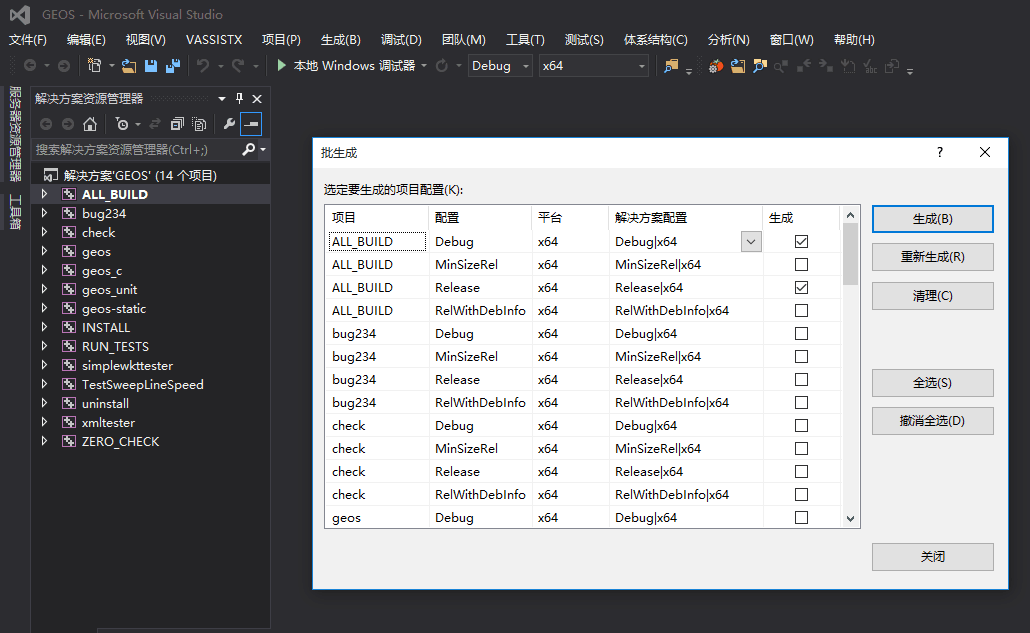Expand the bug234 project node

(44, 213)
